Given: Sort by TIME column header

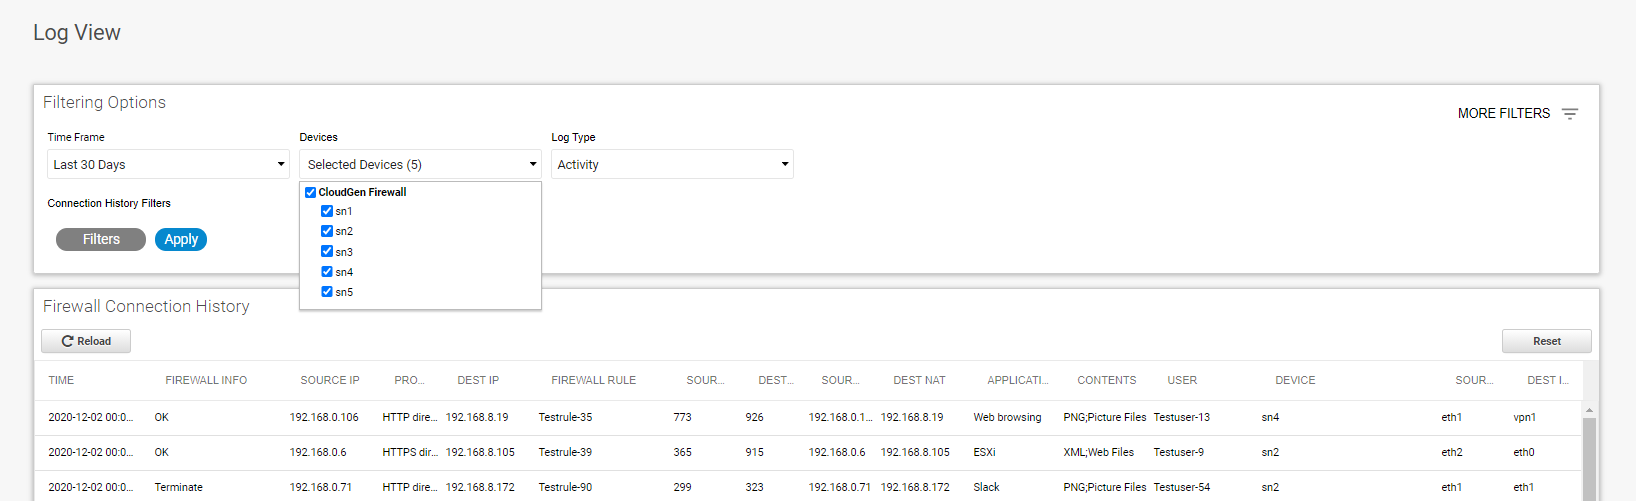Looking at the screenshot, I should click(x=61, y=380).
